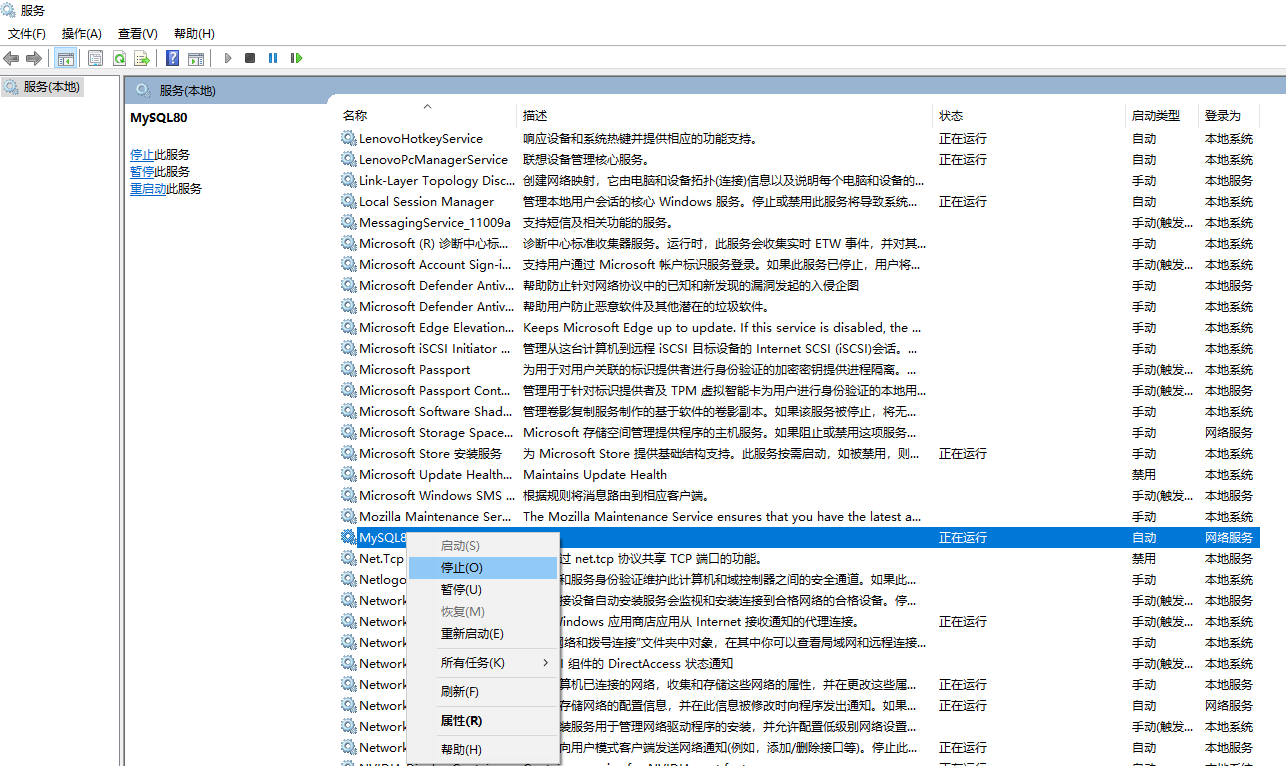Click the gear icon beside Microsoft Store 安装服务
1286x766 pixels.
coord(348,453)
